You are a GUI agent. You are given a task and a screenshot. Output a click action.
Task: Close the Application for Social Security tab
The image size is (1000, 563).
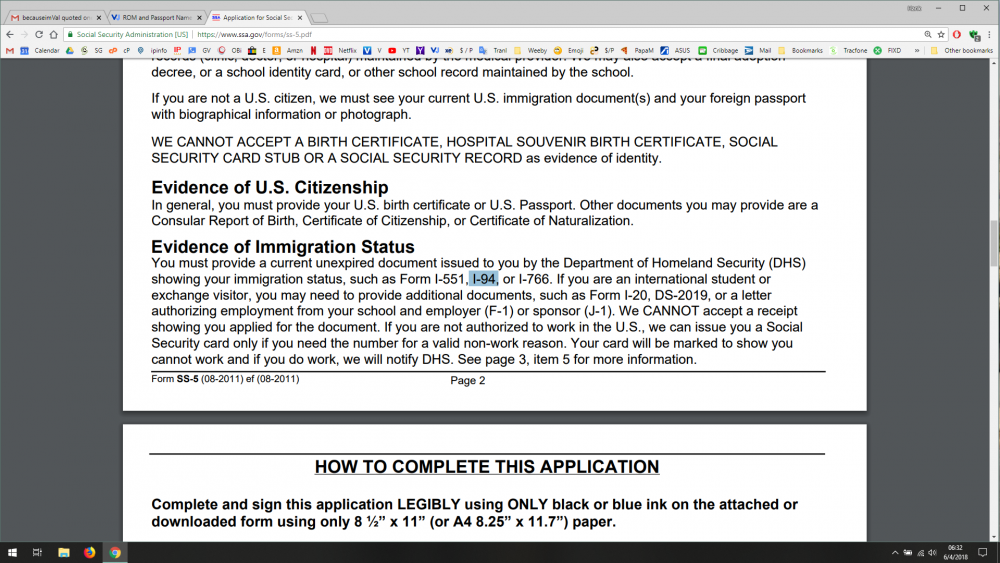tap(300, 18)
